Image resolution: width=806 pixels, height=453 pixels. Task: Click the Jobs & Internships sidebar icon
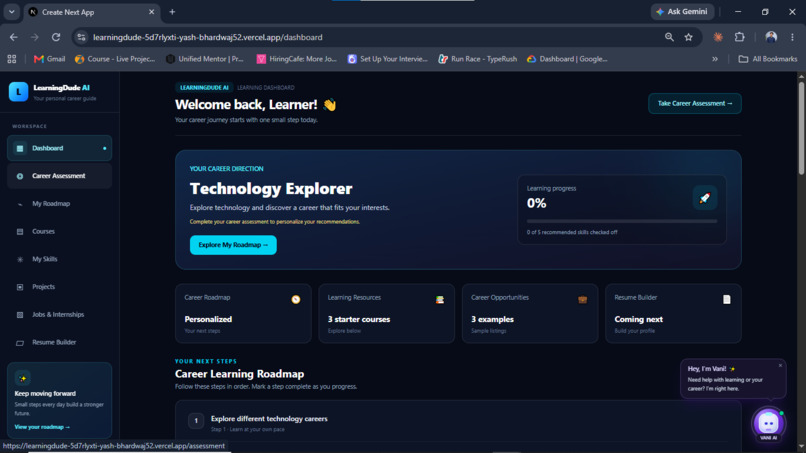20,315
